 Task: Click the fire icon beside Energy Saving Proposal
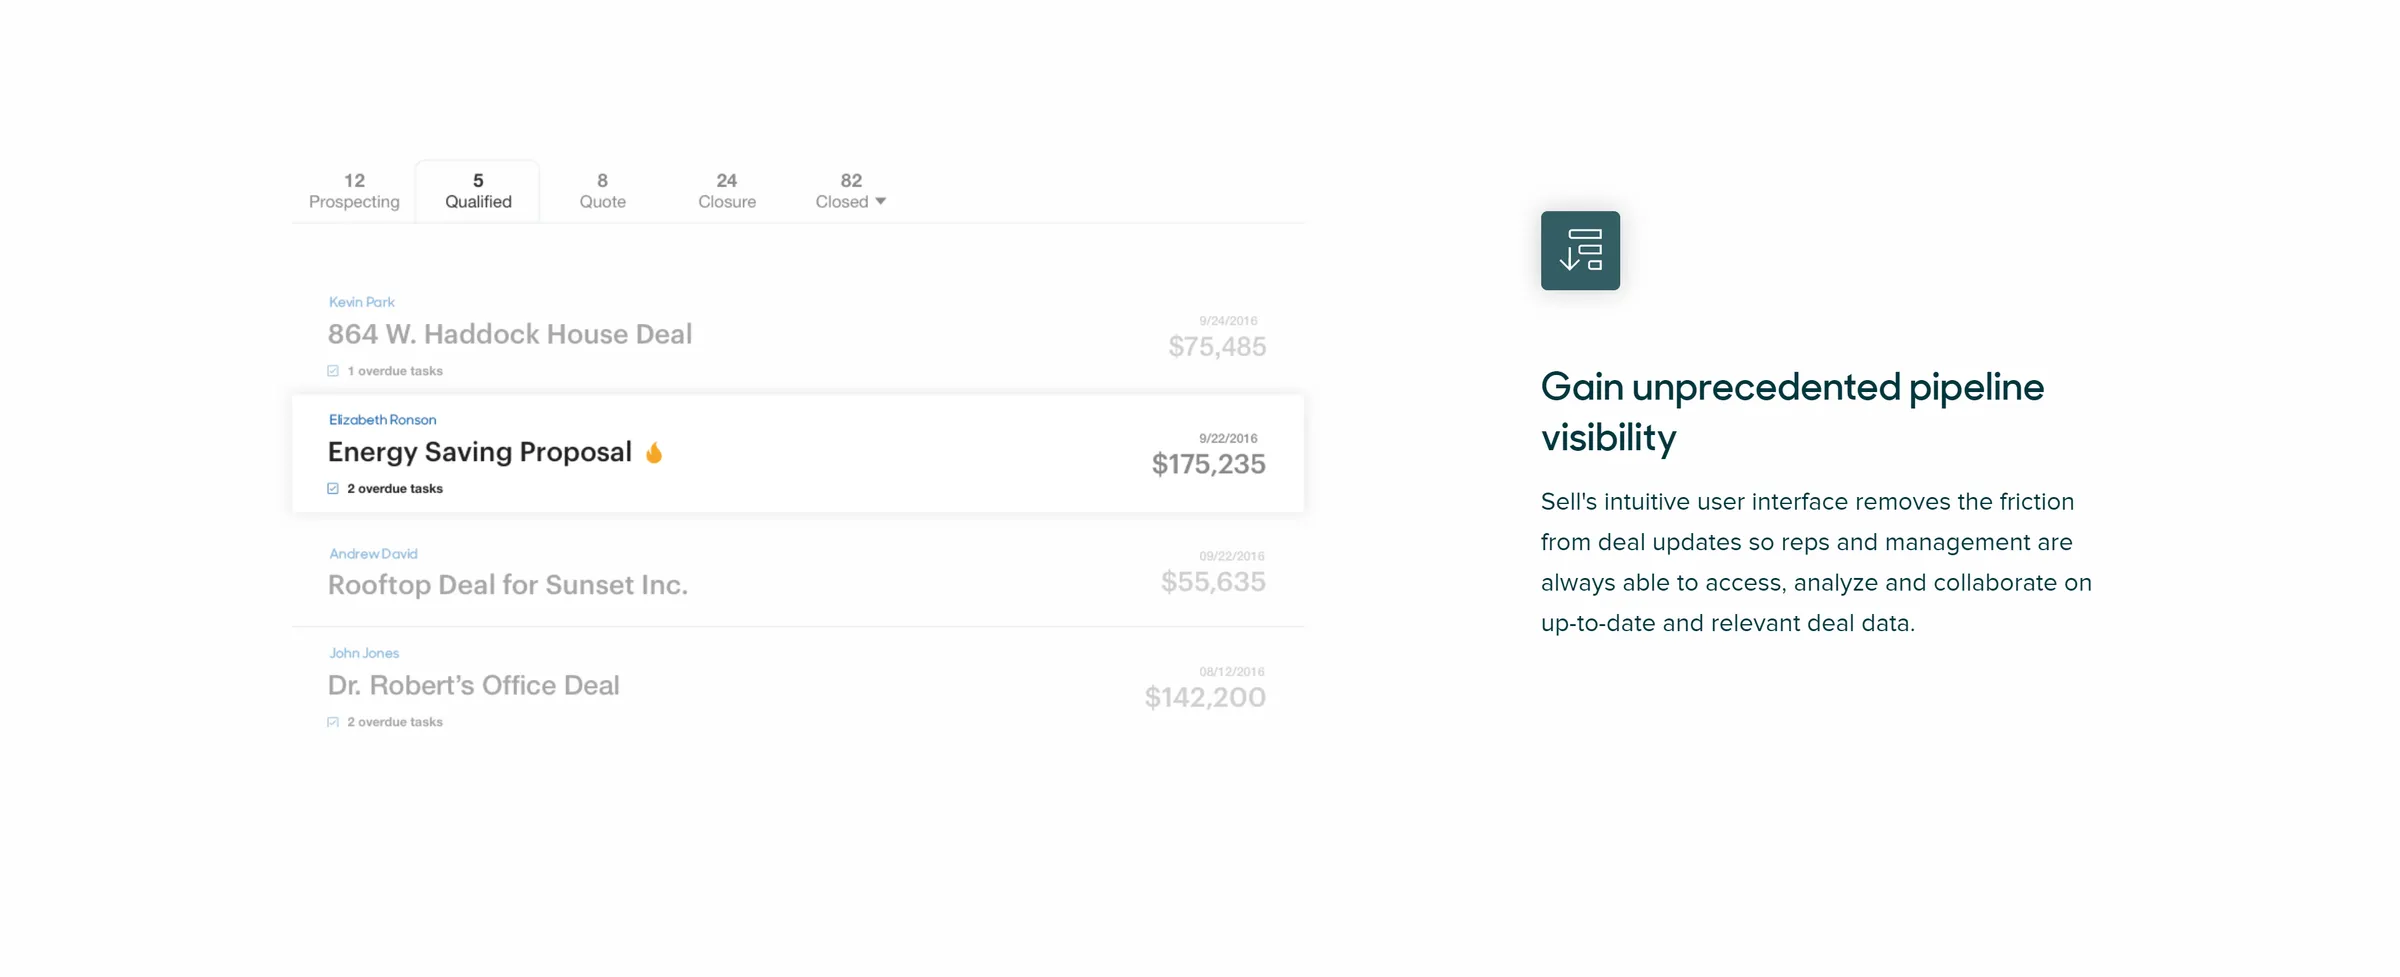pyautogui.click(x=655, y=451)
